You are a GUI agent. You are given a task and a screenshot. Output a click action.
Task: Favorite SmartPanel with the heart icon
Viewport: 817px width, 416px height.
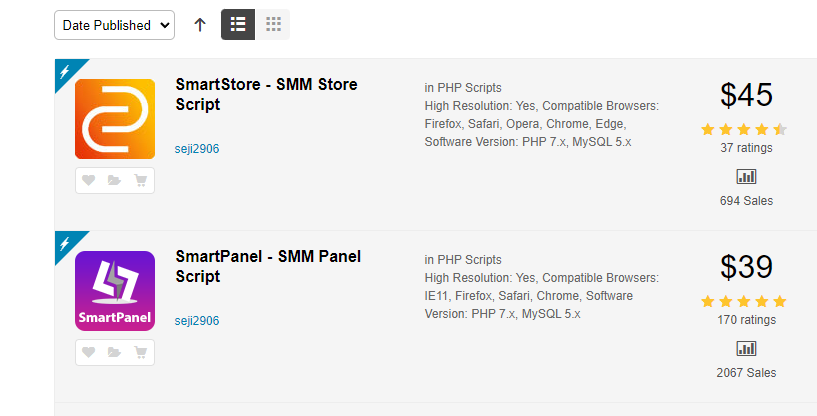pos(89,352)
